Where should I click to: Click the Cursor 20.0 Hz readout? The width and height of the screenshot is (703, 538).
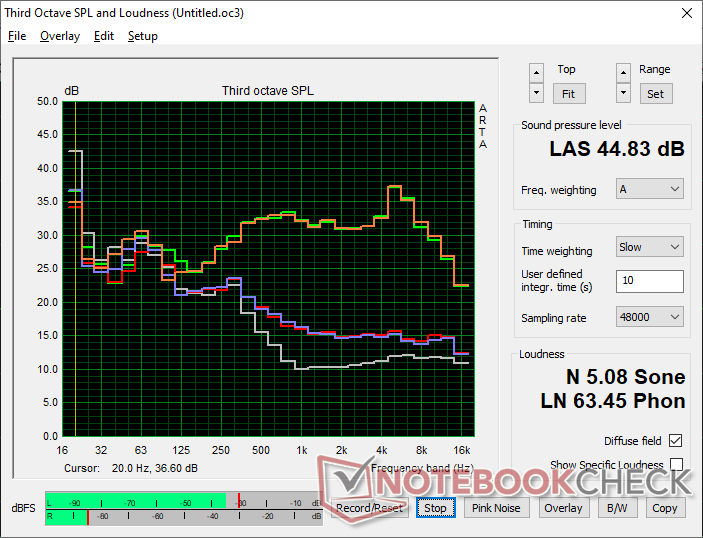[x=131, y=468]
